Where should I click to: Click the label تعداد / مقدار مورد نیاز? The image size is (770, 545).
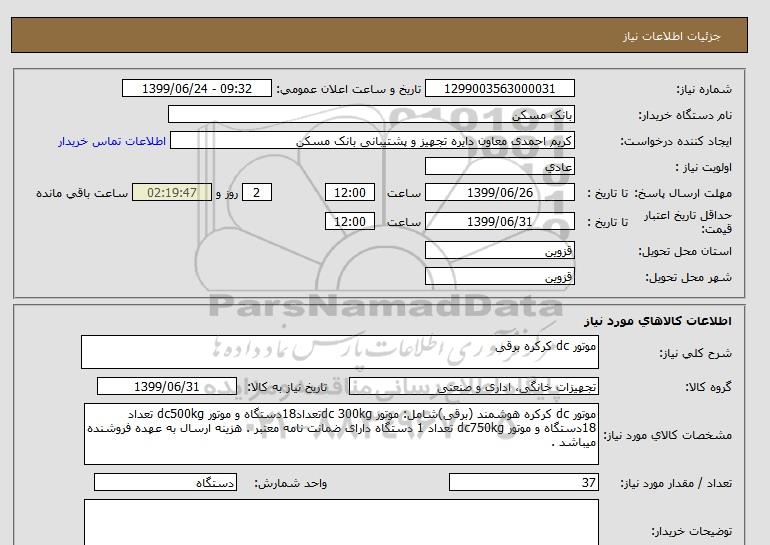tap(676, 484)
